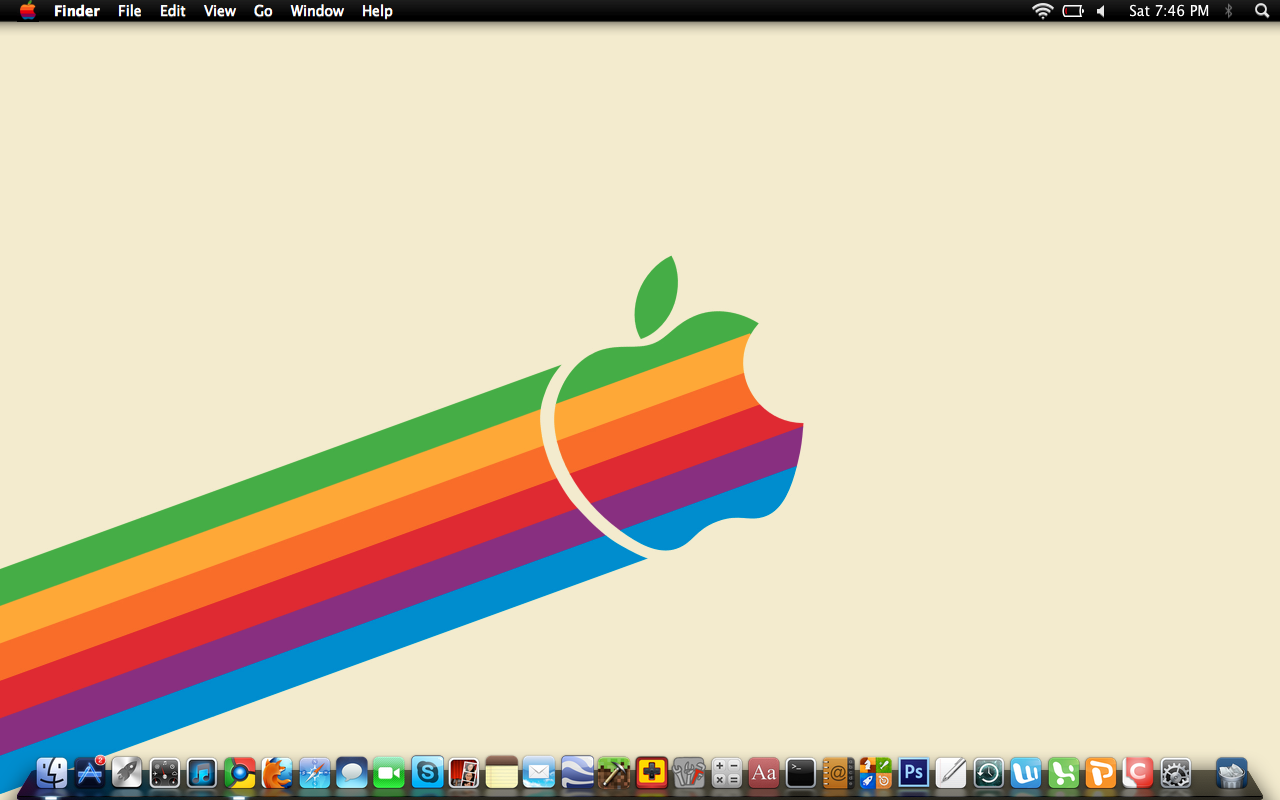
Task: Open the red C app icon in Dock
Action: (x=1138, y=773)
